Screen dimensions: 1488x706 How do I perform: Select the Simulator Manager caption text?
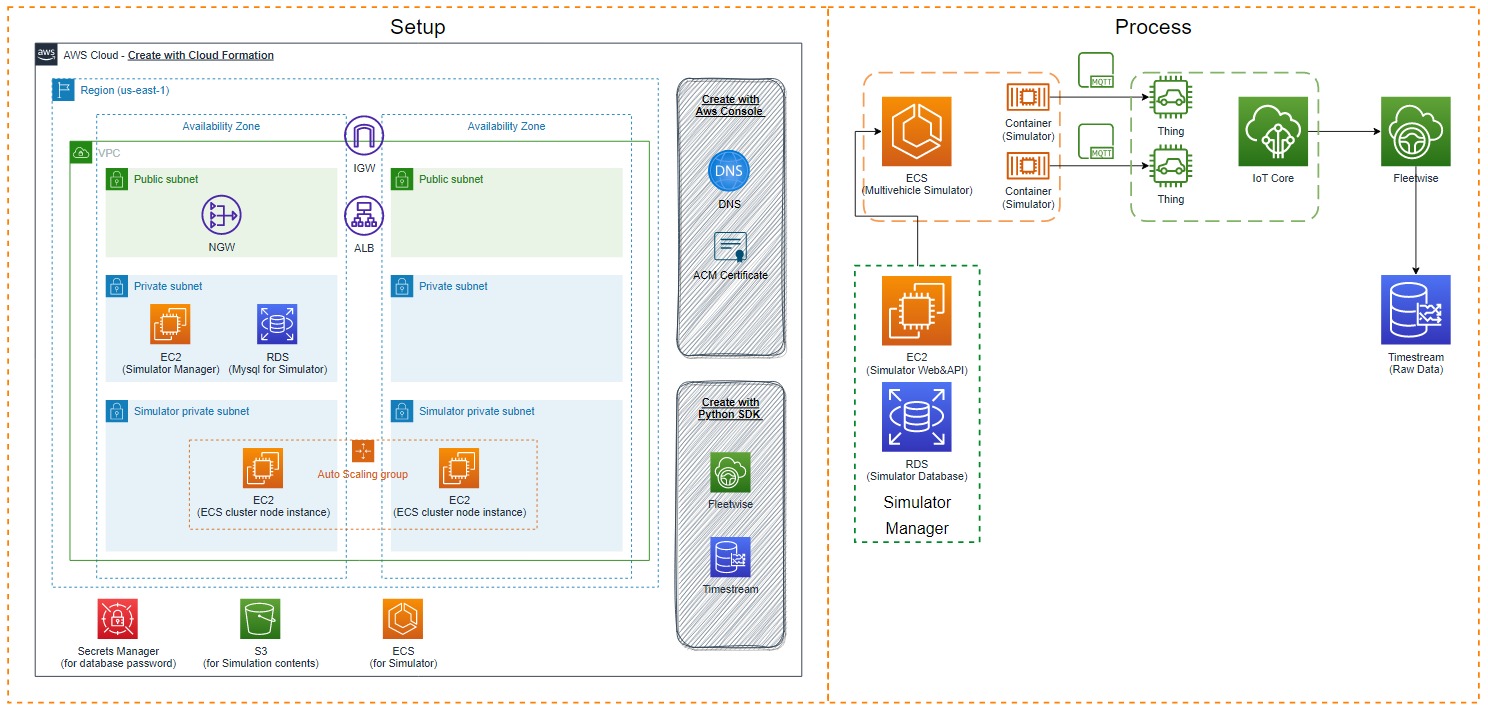tap(917, 515)
